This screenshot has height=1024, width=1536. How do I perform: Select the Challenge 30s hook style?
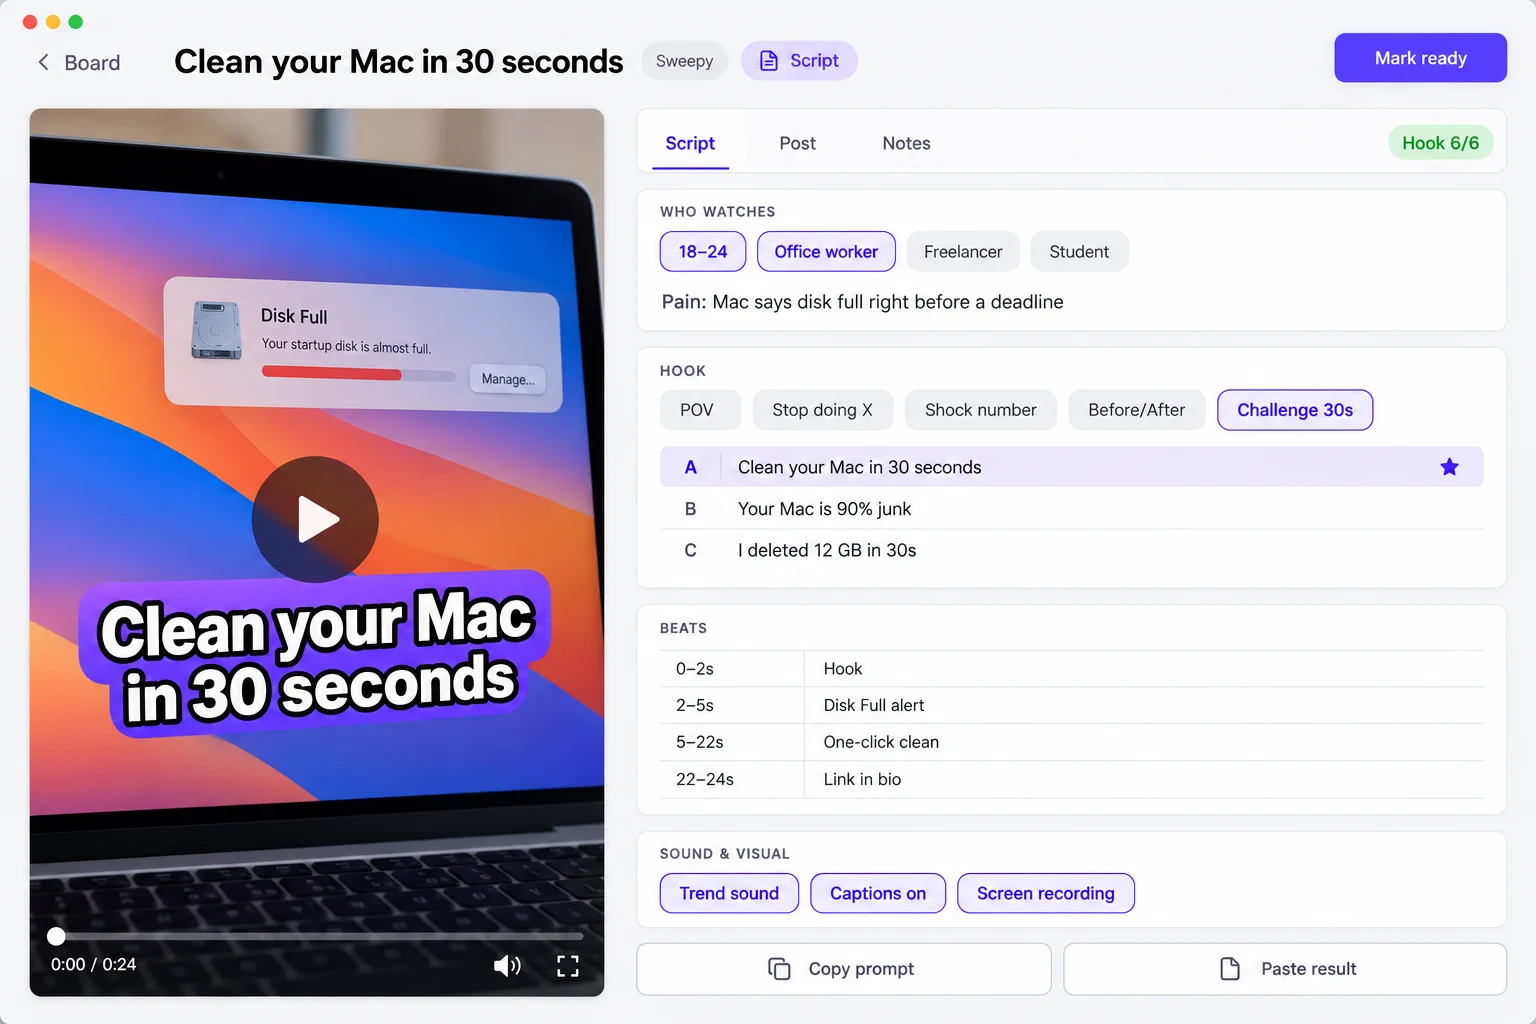point(1295,410)
